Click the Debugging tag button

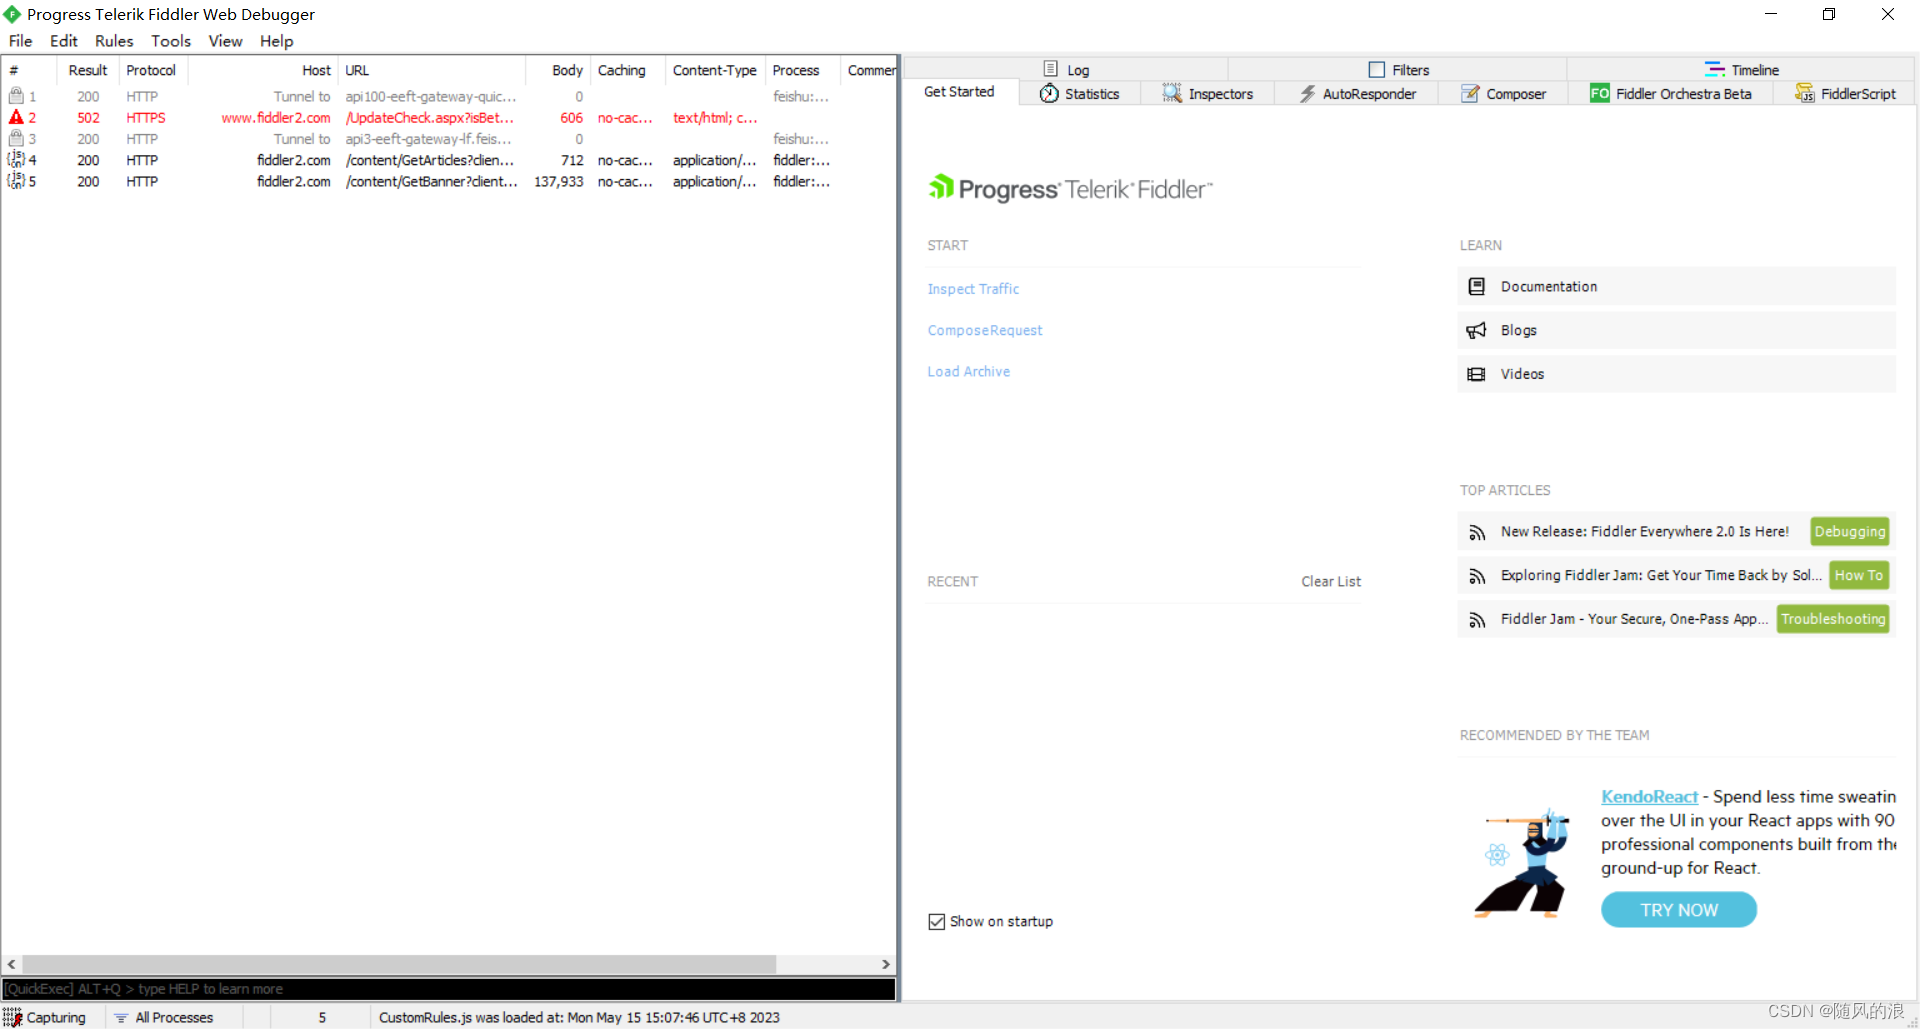coord(1849,532)
